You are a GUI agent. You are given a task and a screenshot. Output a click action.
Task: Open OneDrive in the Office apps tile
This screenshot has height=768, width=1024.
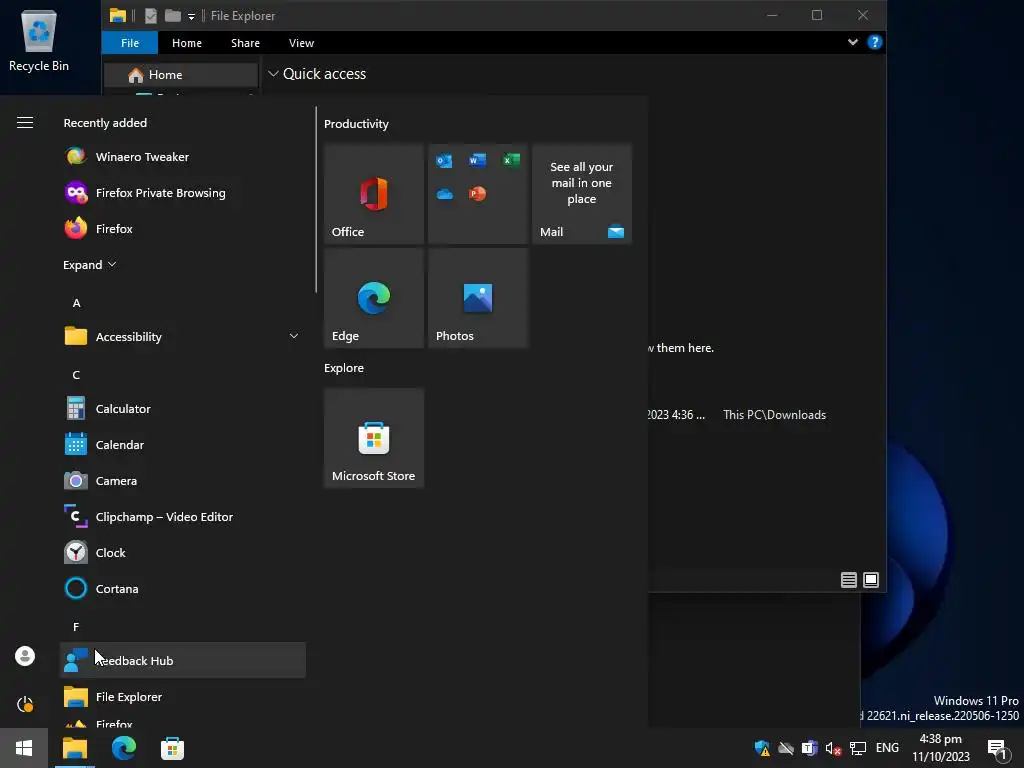pyautogui.click(x=445, y=194)
